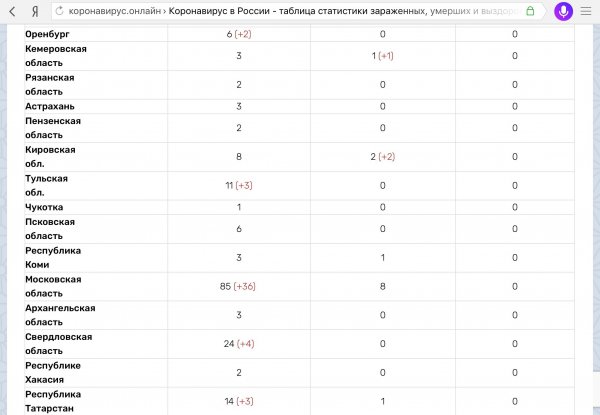Click the Оренбург region name
Image resolution: width=600 pixels, height=415 pixels.
tap(50, 33)
